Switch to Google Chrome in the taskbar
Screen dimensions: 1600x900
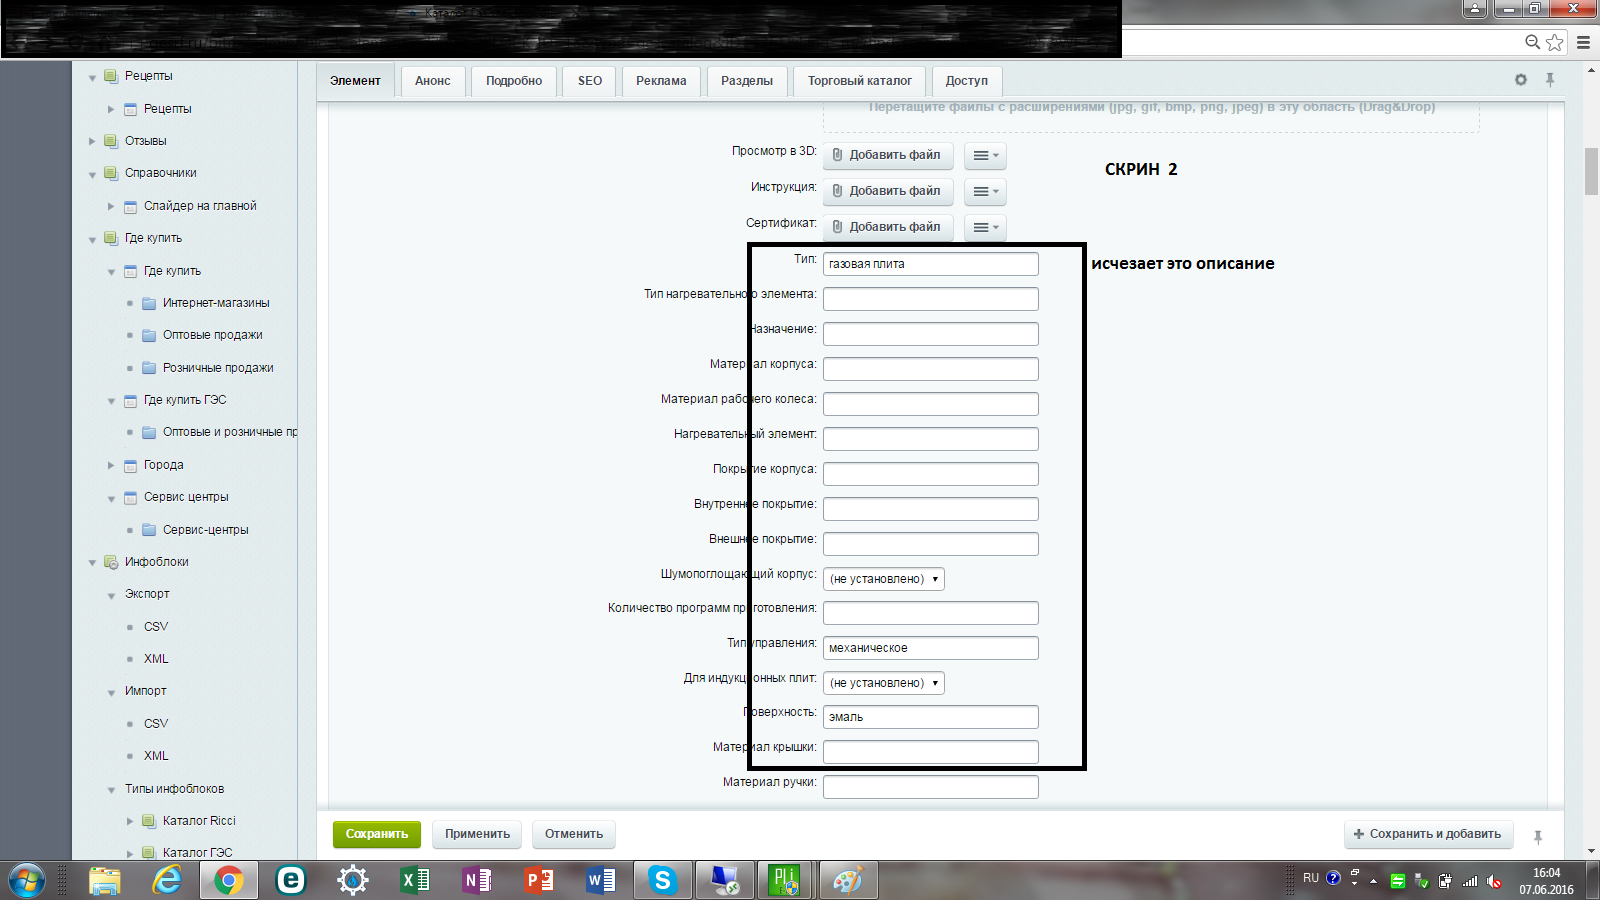[229, 881]
